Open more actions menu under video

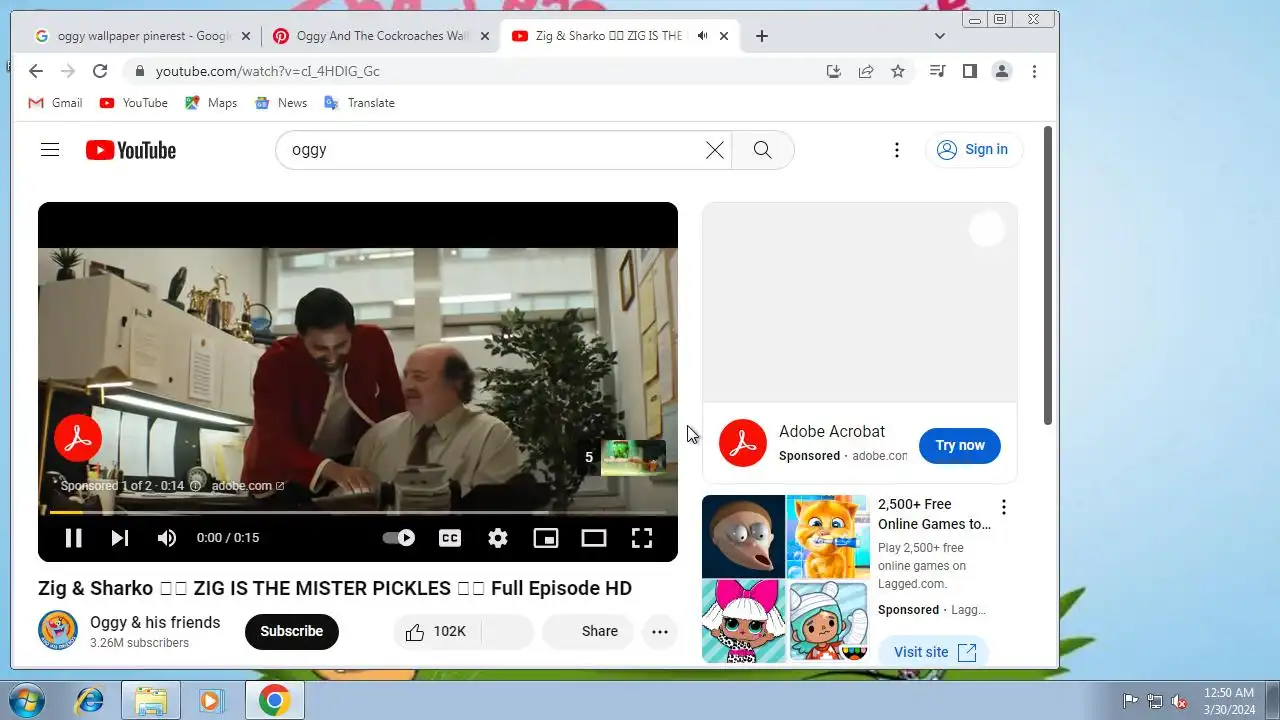[x=660, y=631]
